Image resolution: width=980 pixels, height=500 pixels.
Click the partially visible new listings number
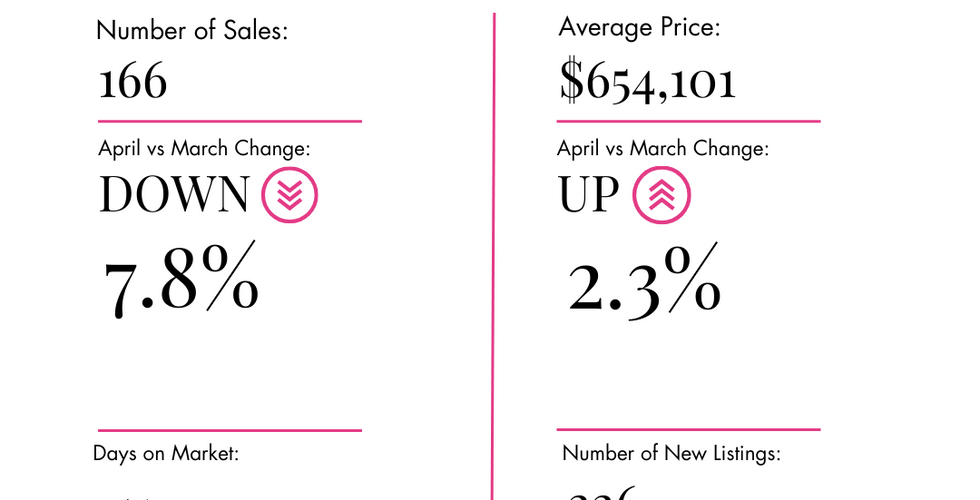[601, 492]
